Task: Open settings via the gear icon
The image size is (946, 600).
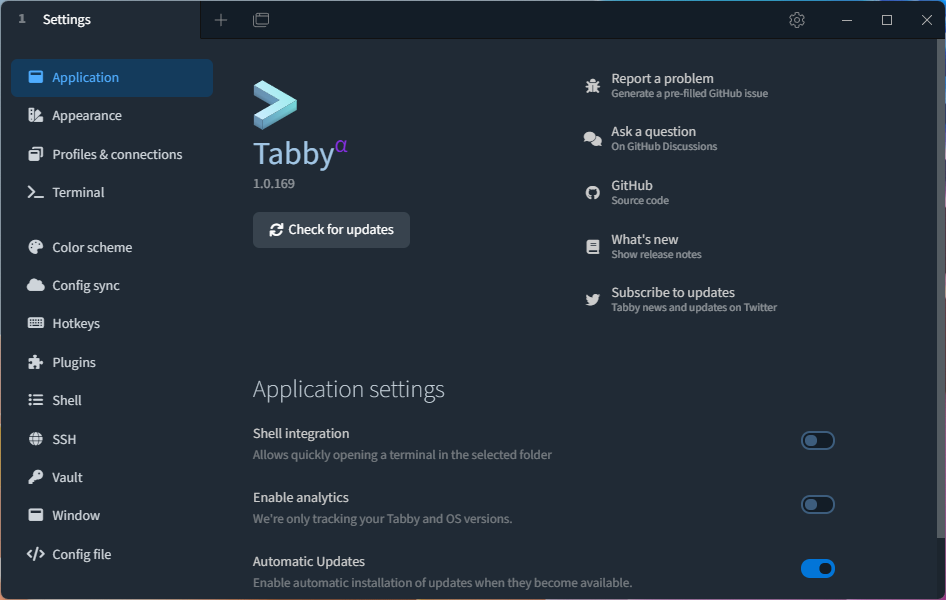Action: [x=797, y=20]
